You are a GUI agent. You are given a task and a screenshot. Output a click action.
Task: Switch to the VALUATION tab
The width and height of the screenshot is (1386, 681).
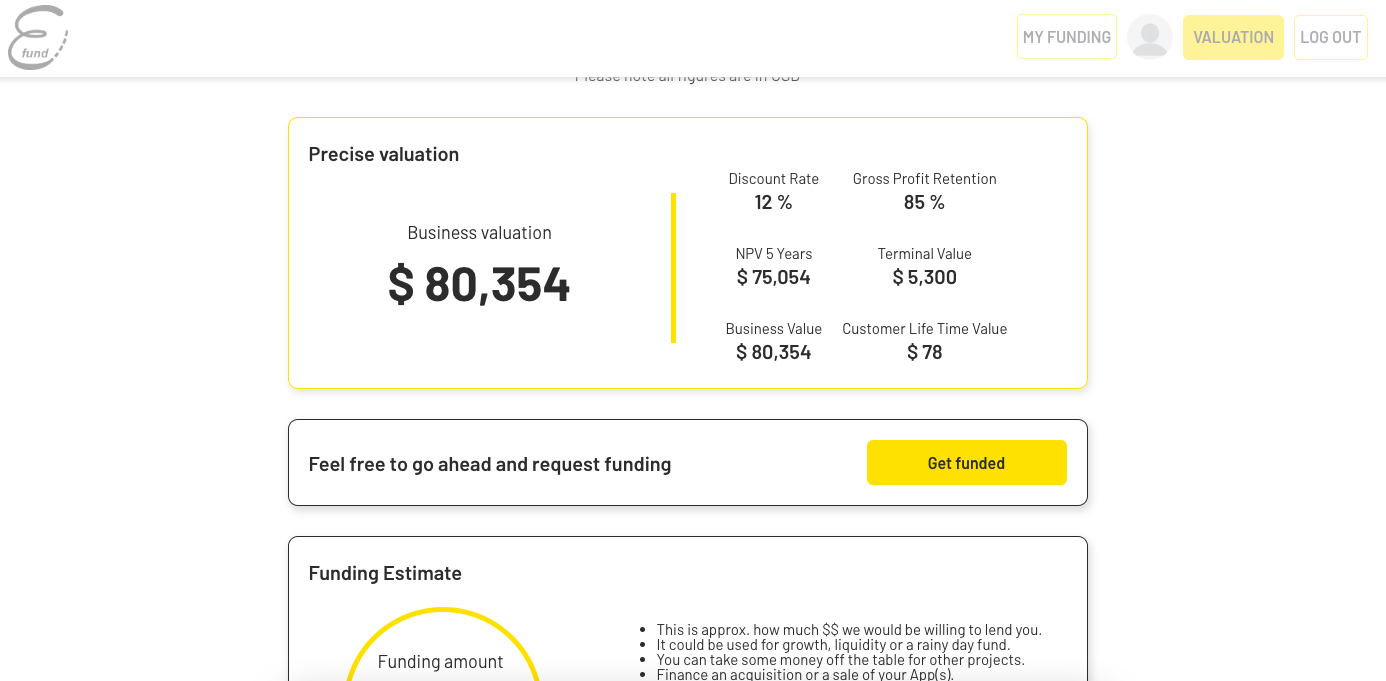[x=1233, y=37]
